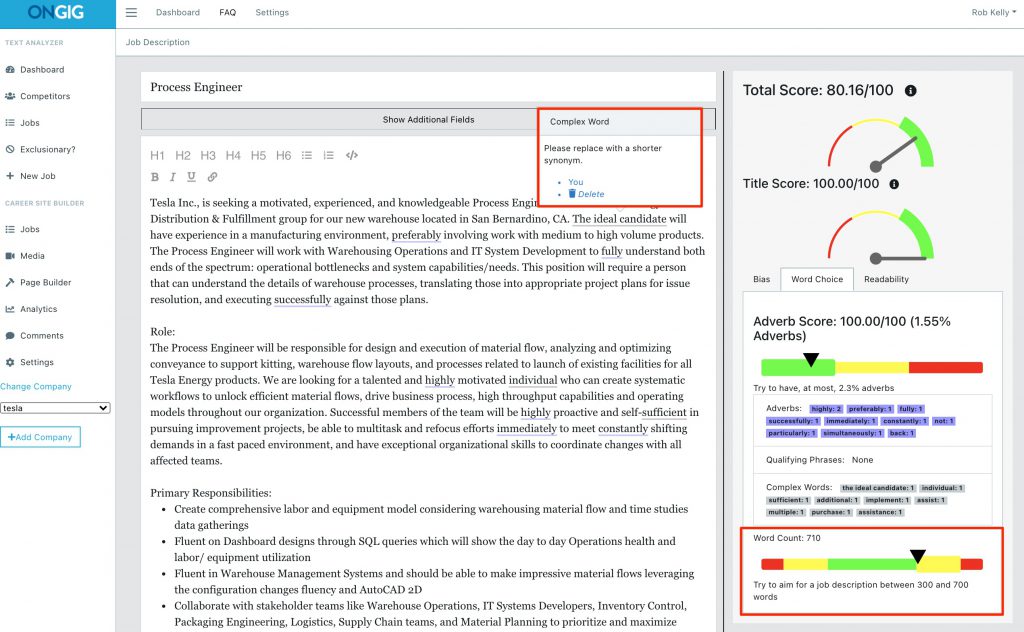
Task: Click info icon beside Title Score
Action: pyautogui.click(x=894, y=184)
